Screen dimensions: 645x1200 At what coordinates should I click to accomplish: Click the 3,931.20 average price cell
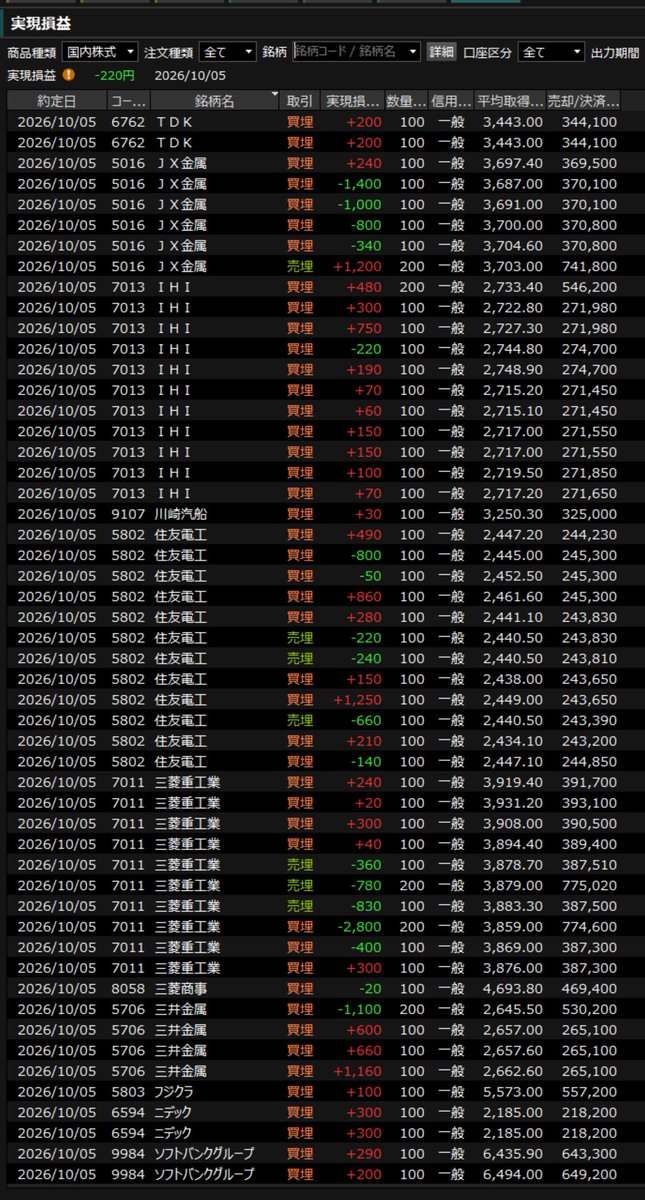(x=512, y=802)
